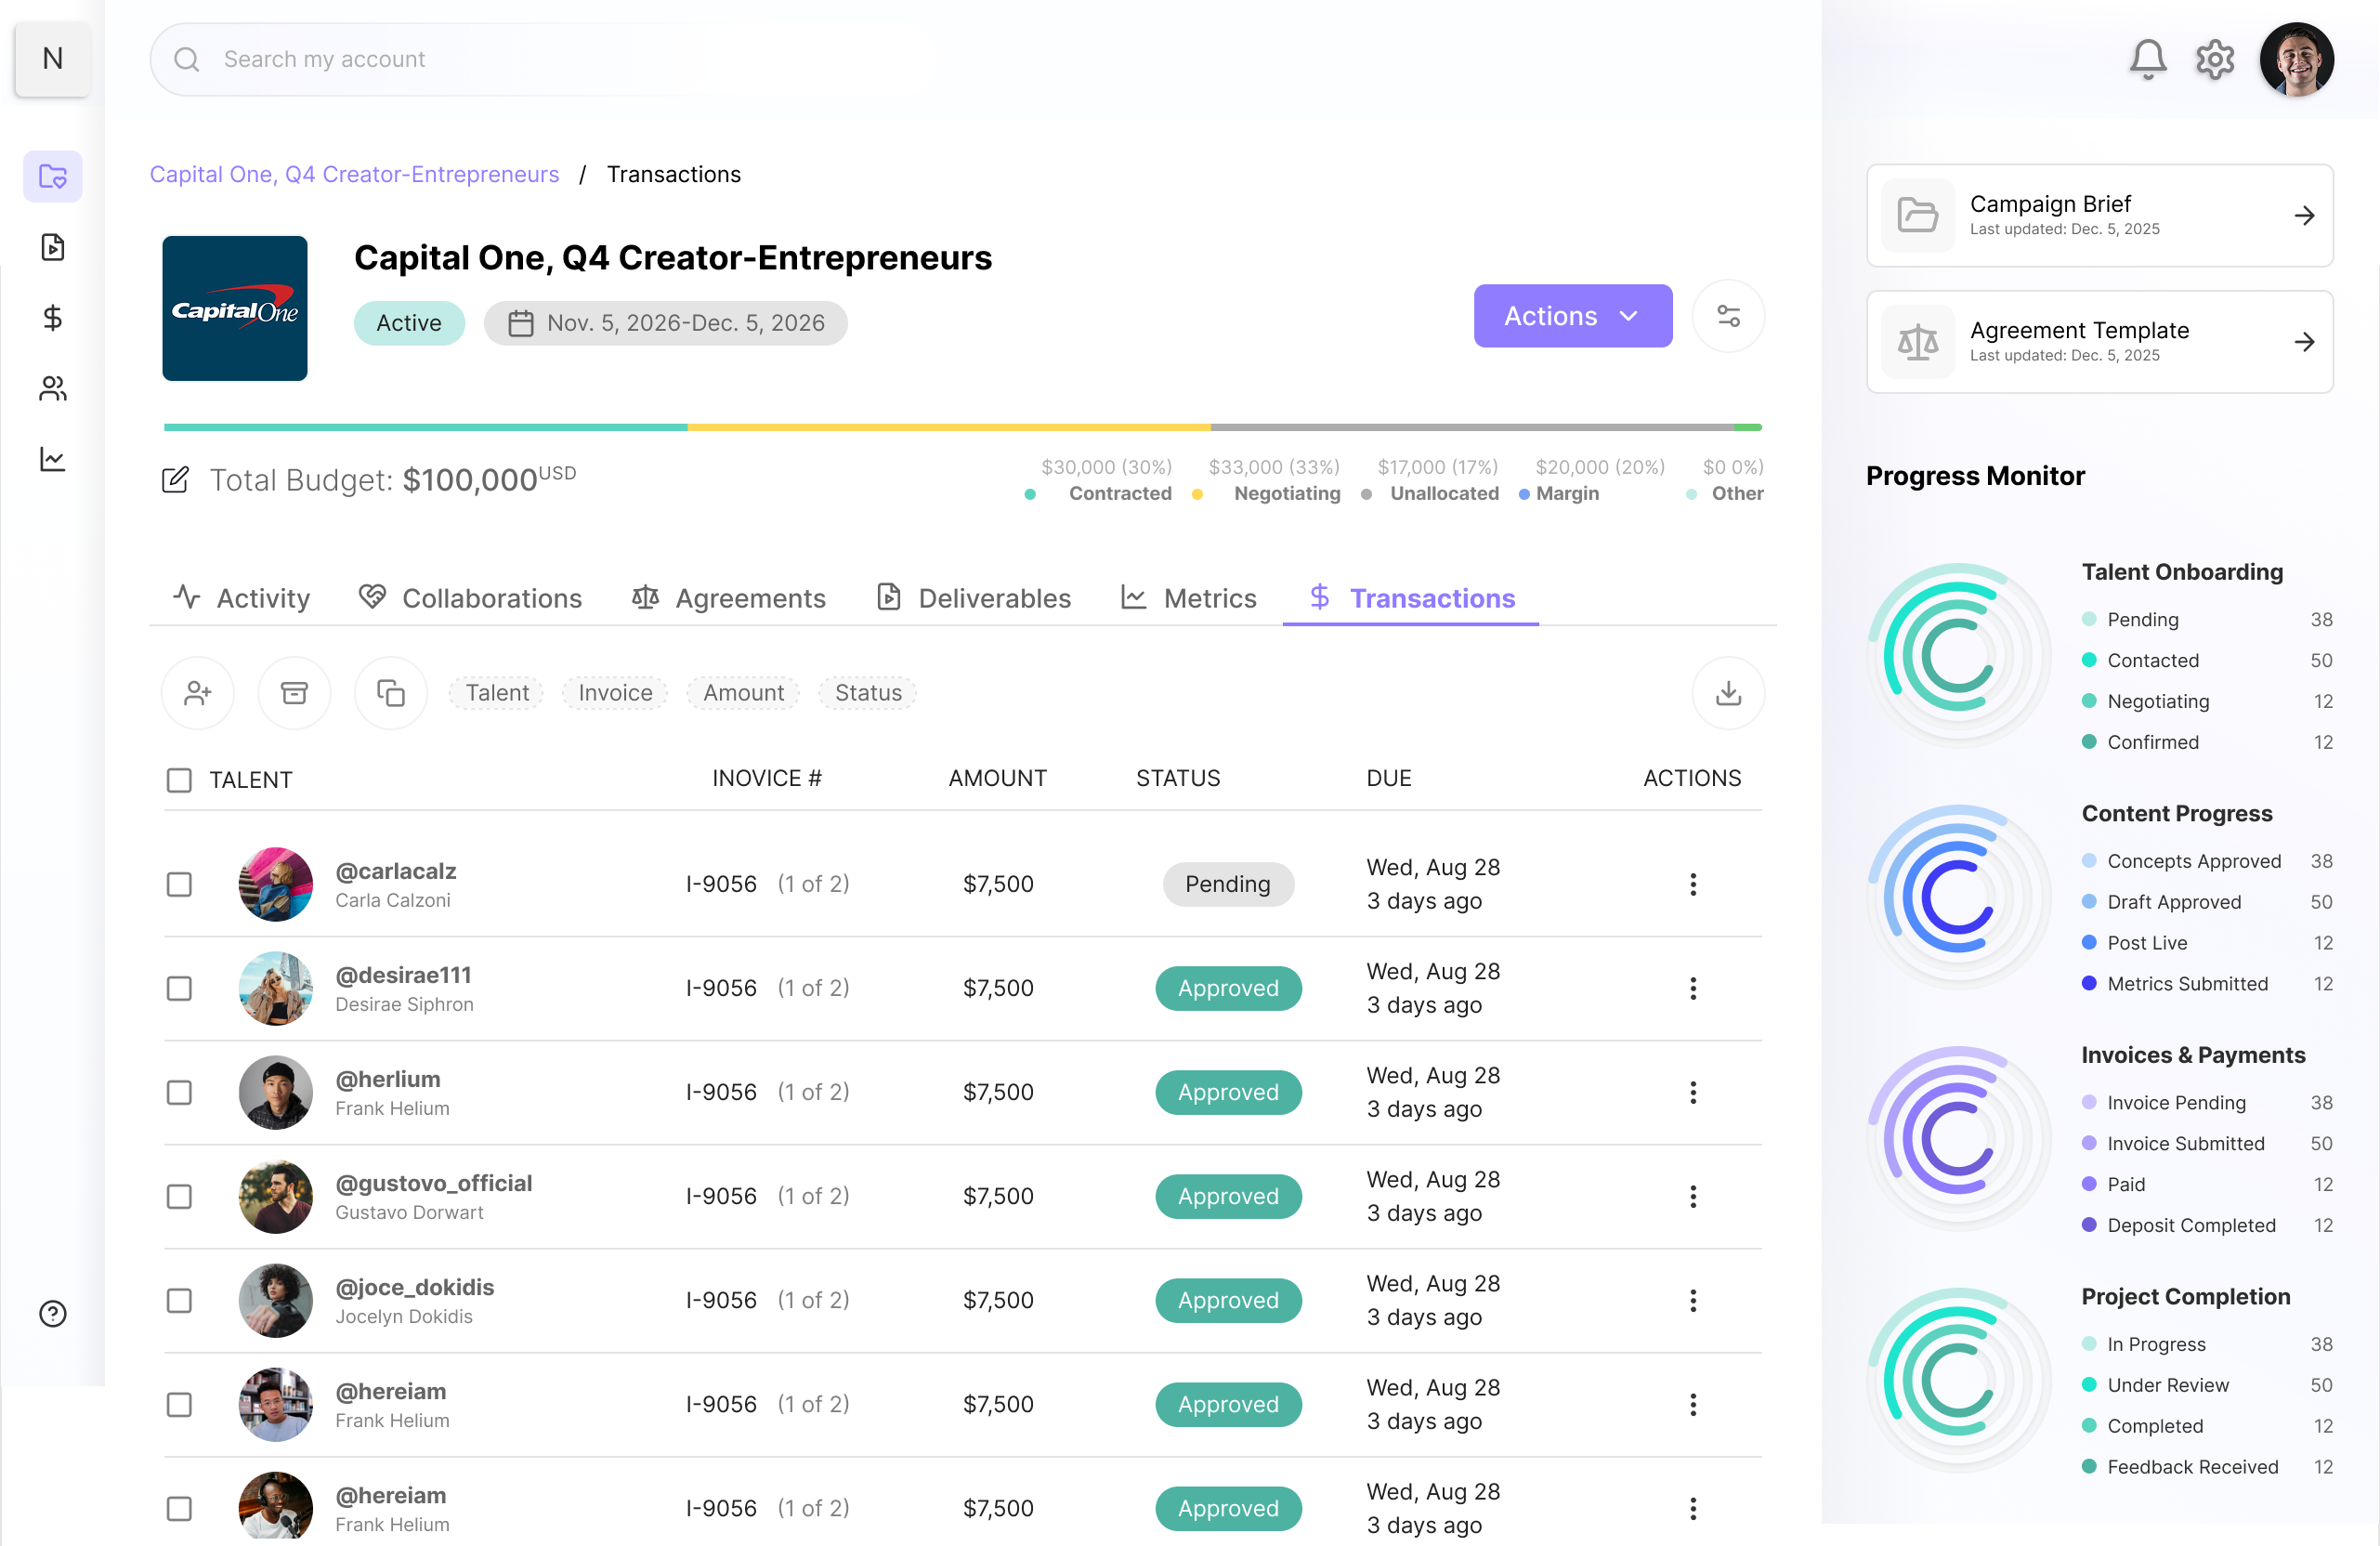
Task: View analytics via the chart icon in sidebar
Action: click(52, 459)
